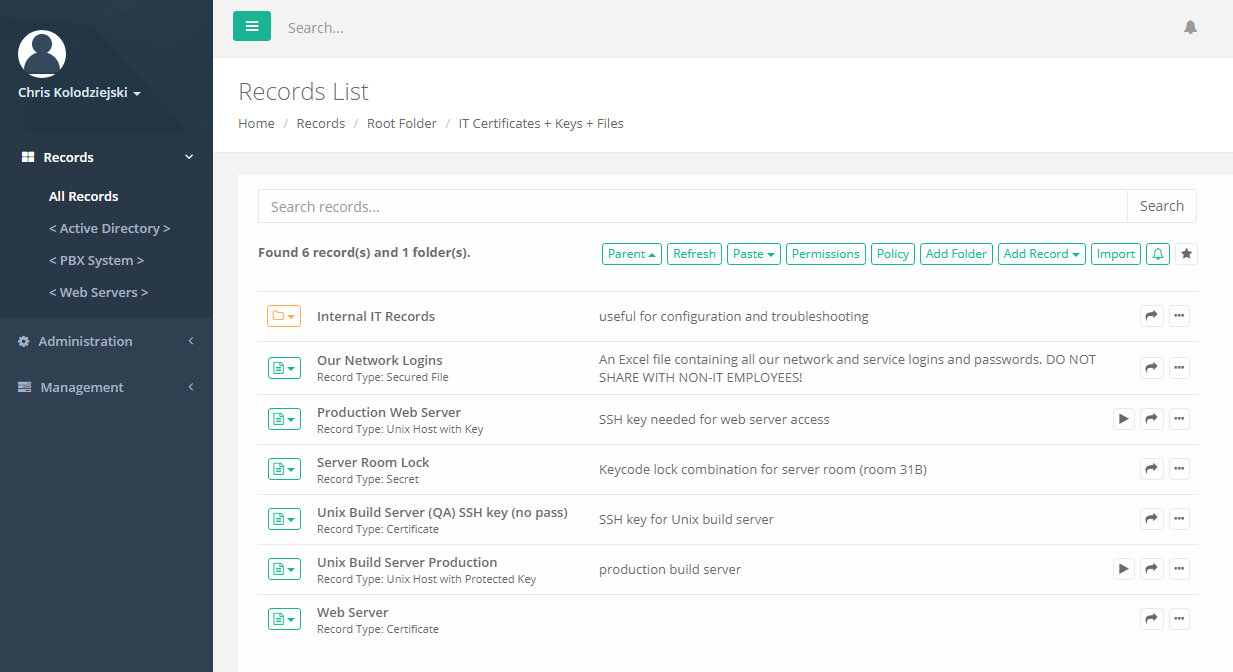Click the Search records input field
Viewport: 1233px width, 672px height.
tap(692, 206)
